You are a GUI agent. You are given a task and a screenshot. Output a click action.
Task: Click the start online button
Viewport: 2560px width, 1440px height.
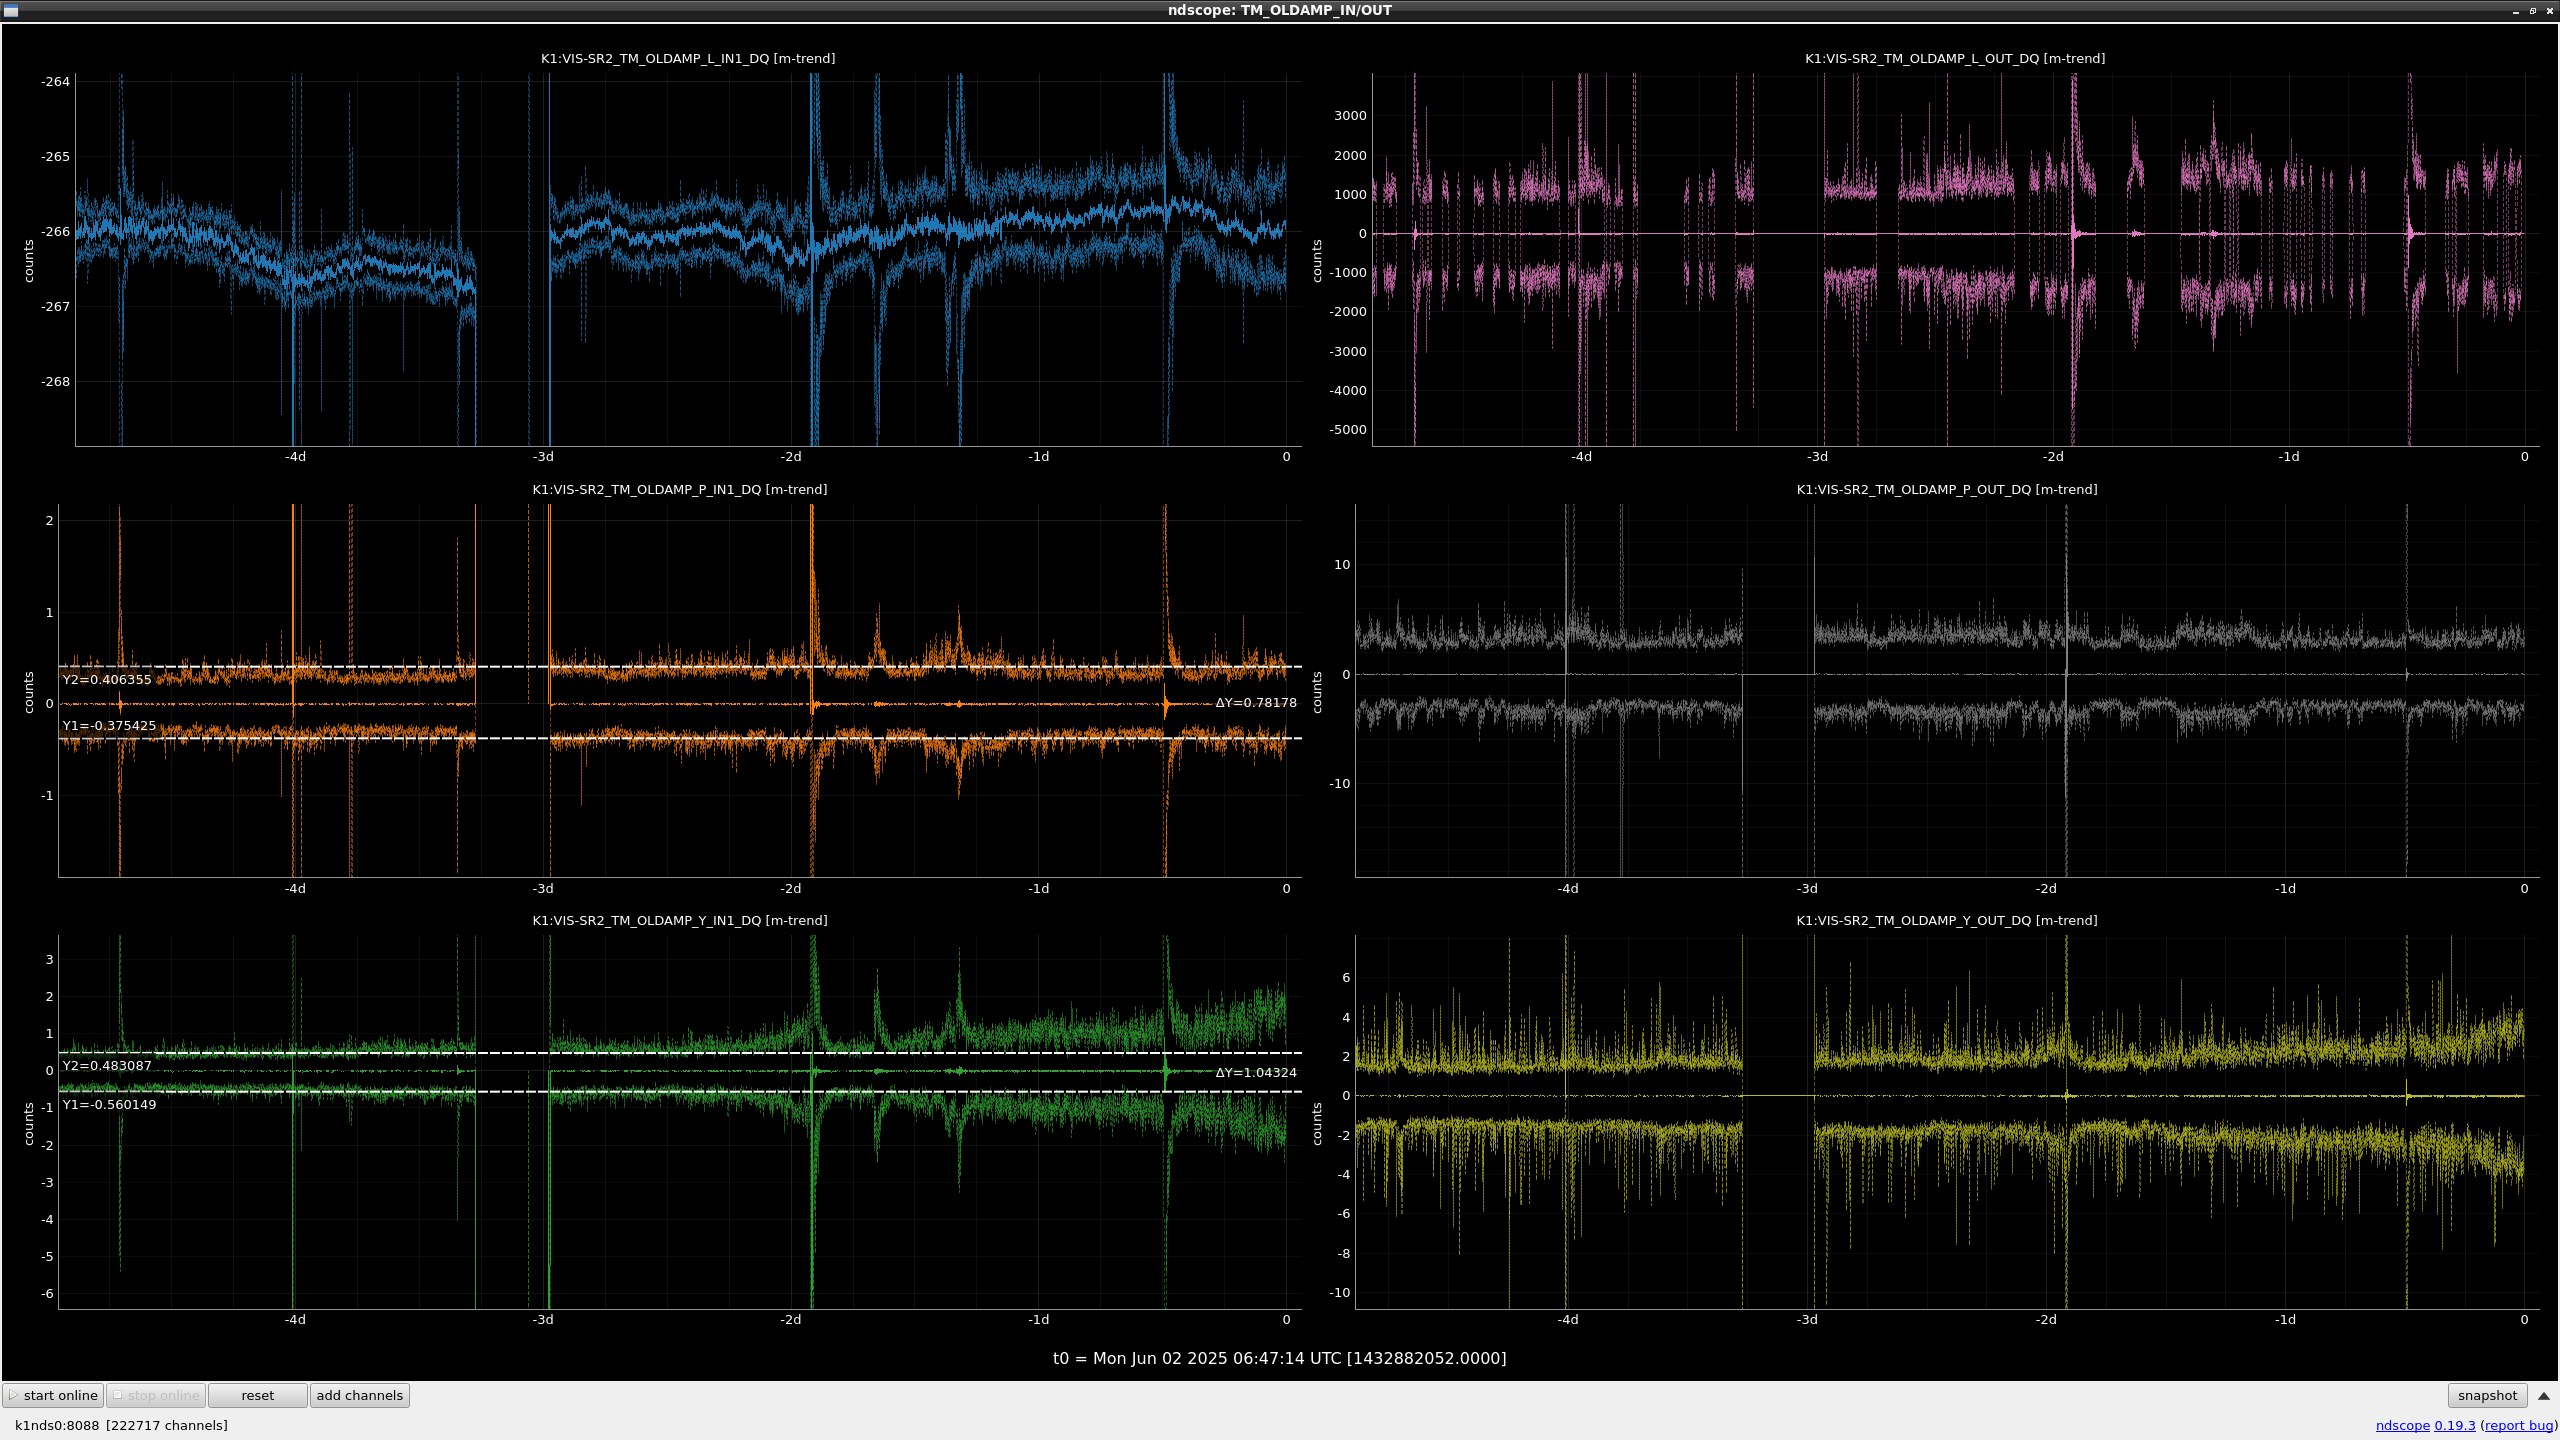(53, 1395)
